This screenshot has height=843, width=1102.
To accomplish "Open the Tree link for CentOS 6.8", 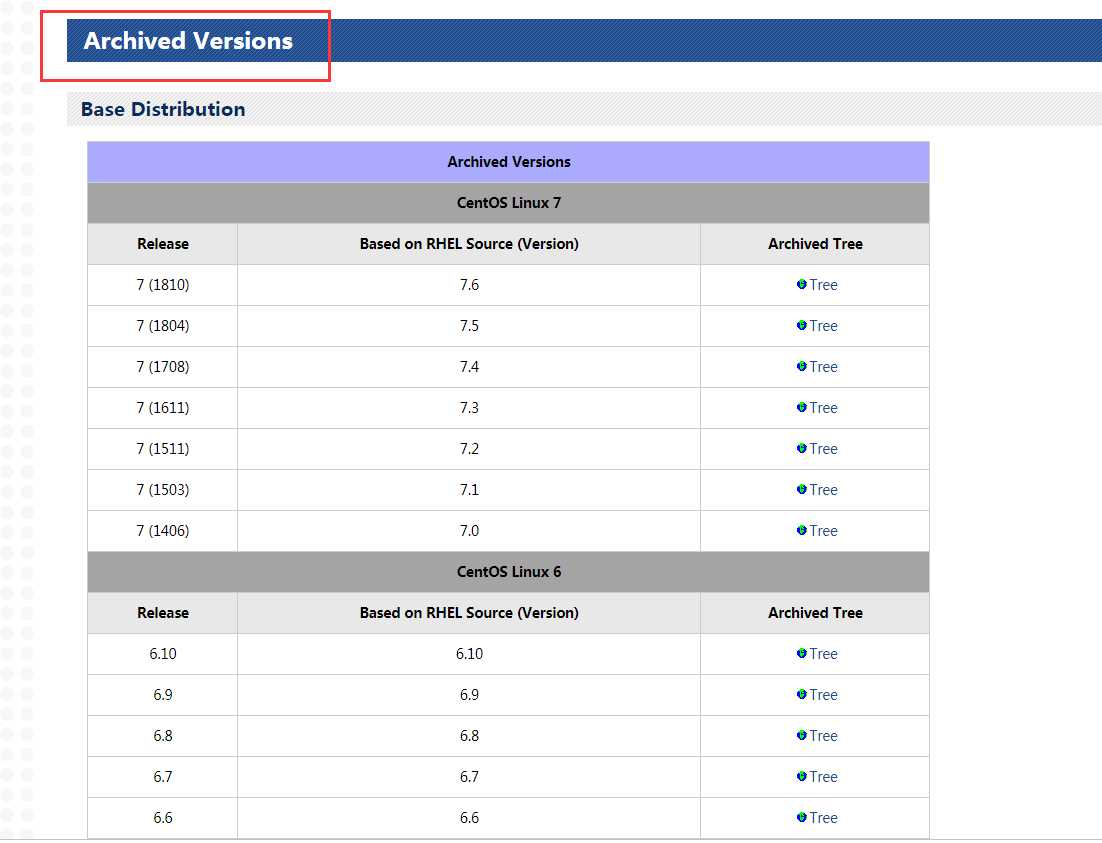I will point(823,735).
